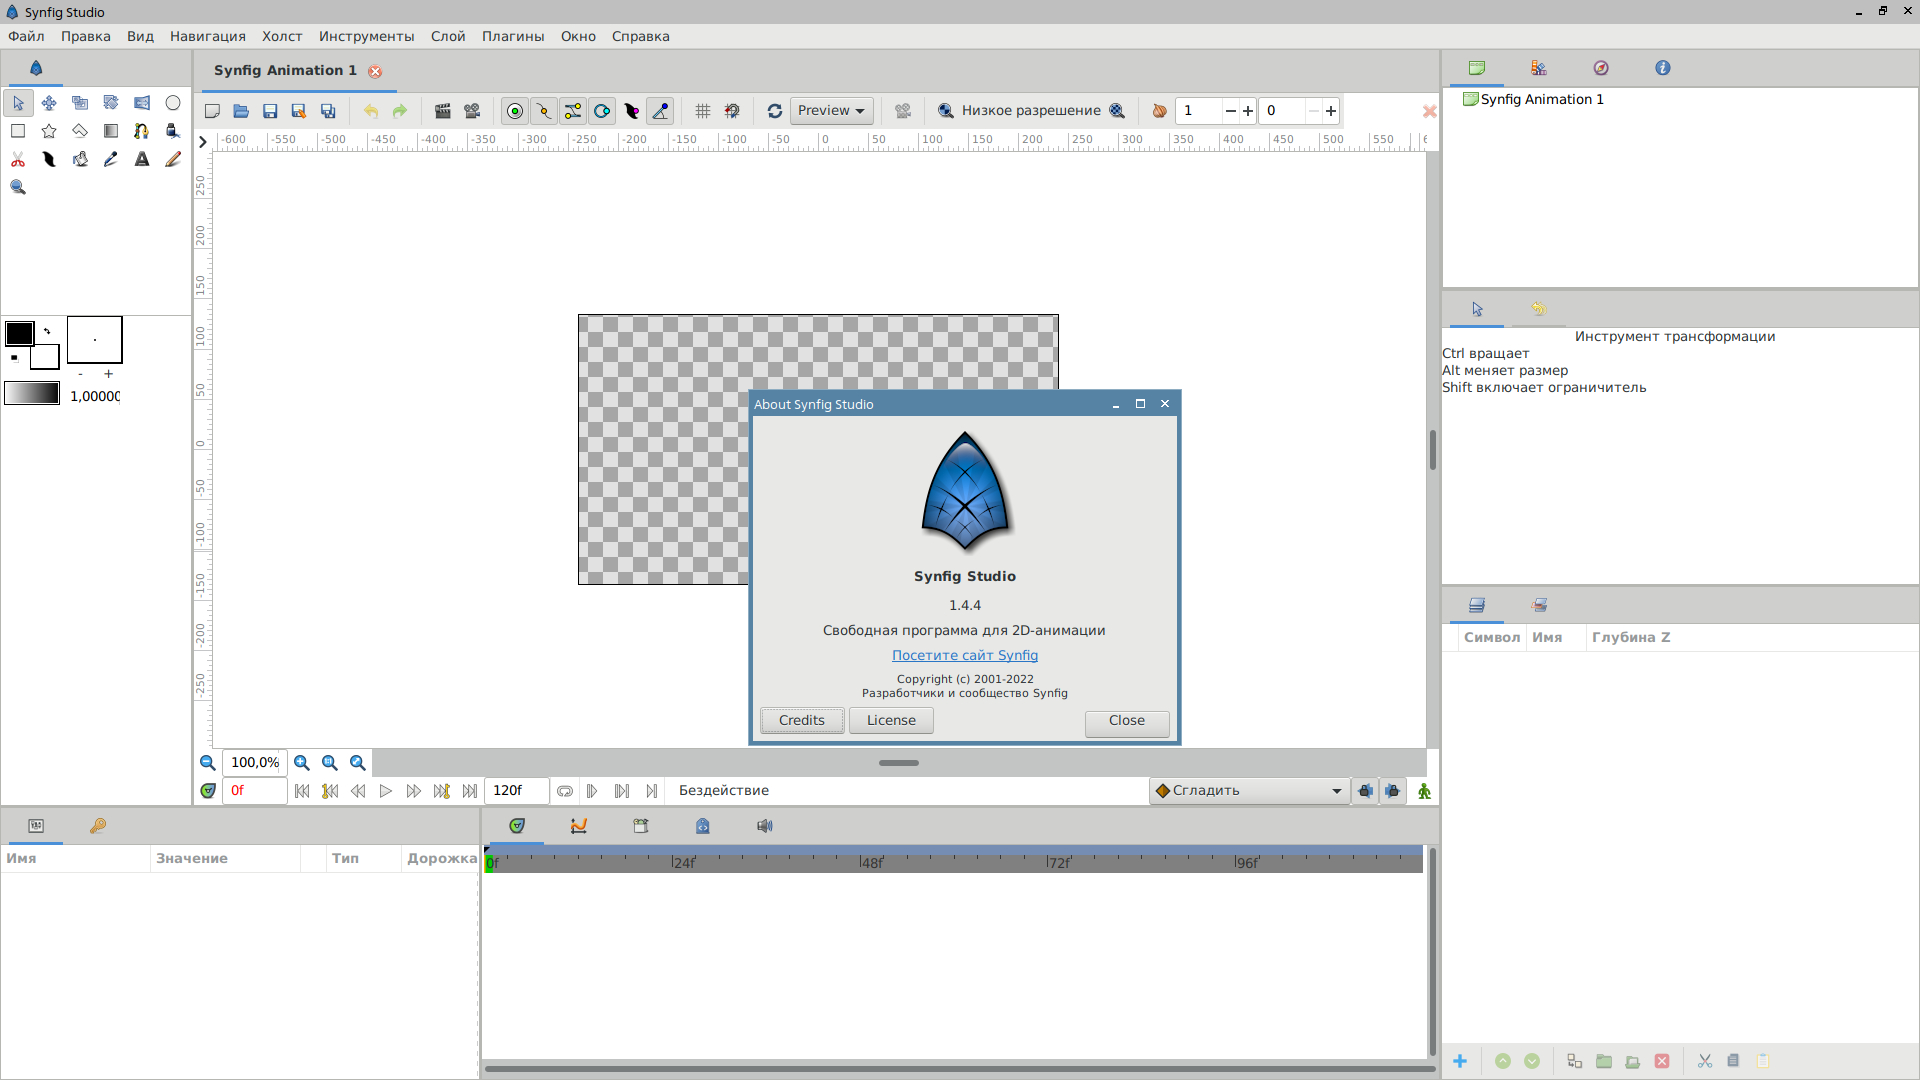Viewport: 1920px width, 1080px height.
Task: Select the Scale tool in toolbox
Action: tap(80, 103)
